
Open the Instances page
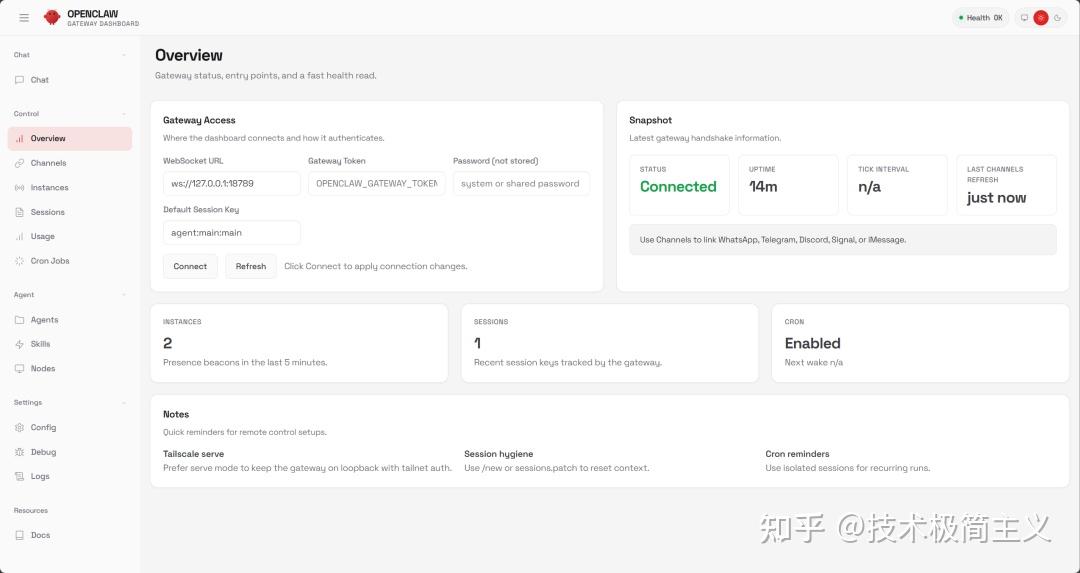[x=49, y=188]
